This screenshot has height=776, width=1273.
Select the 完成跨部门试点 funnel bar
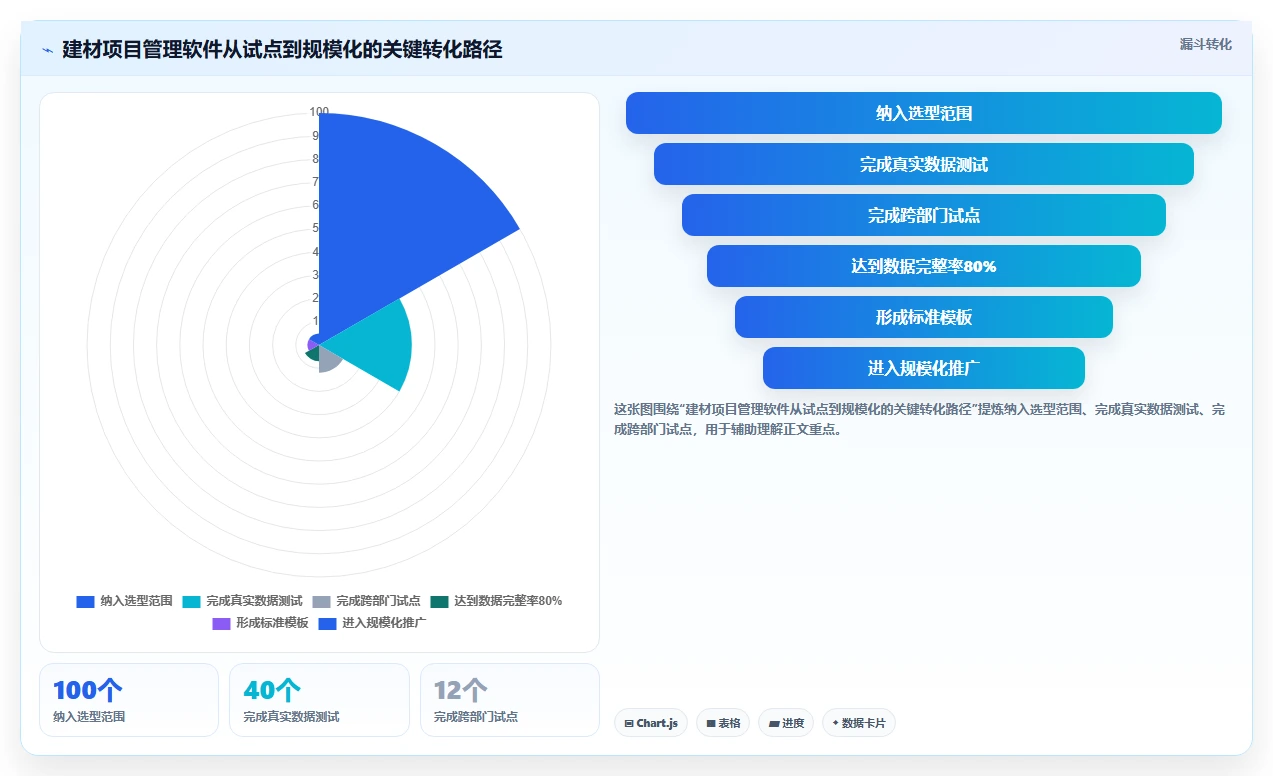[924, 215]
